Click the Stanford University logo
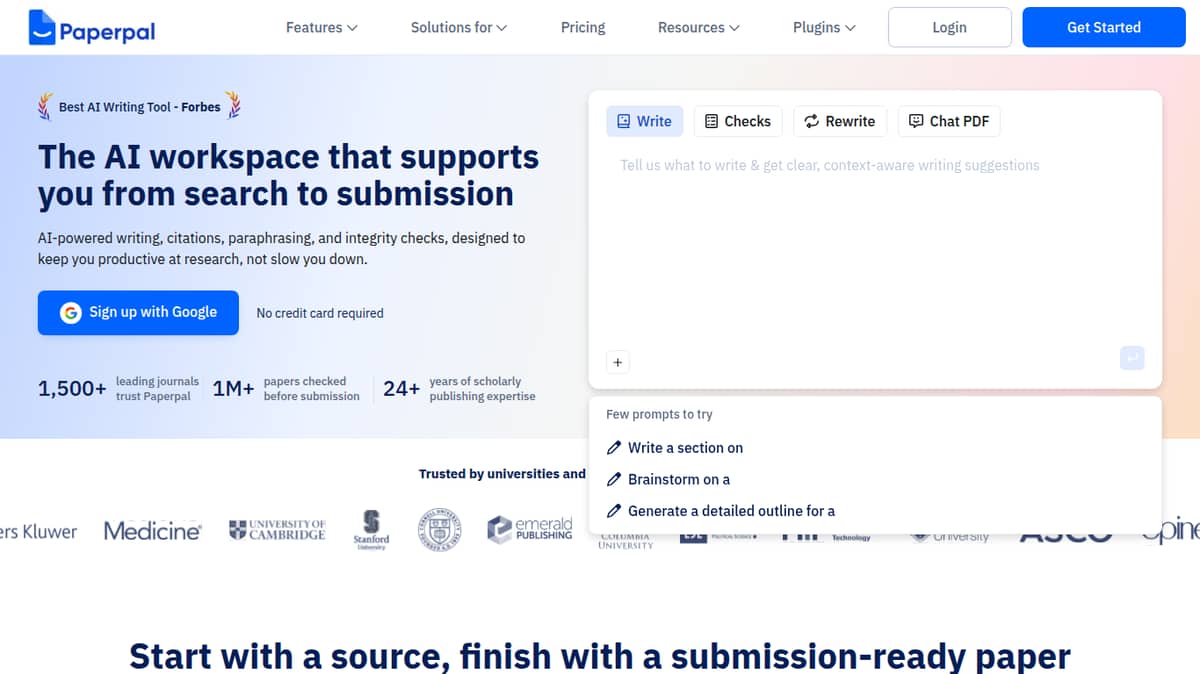Viewport: 1200px width, 674px height. (x=371, y=530)
